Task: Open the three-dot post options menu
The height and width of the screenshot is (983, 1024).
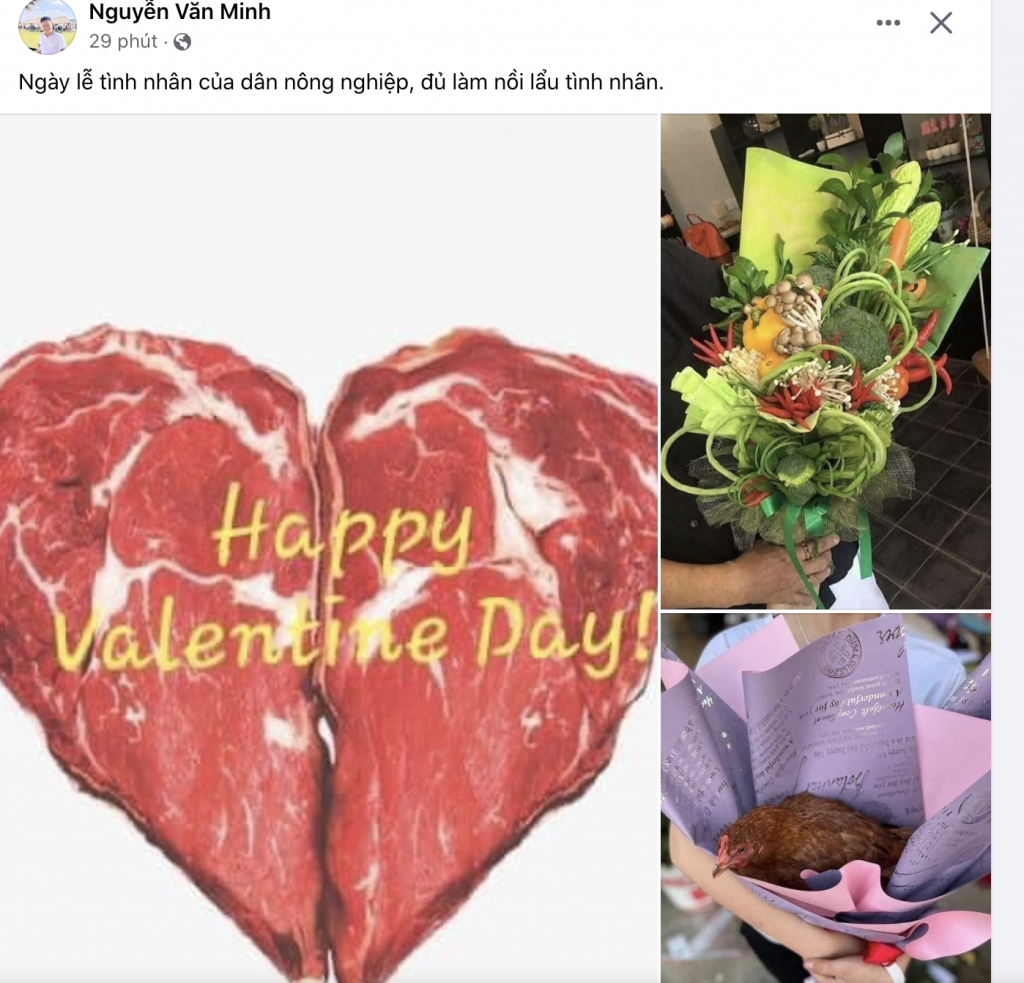Action: point(888,23)
